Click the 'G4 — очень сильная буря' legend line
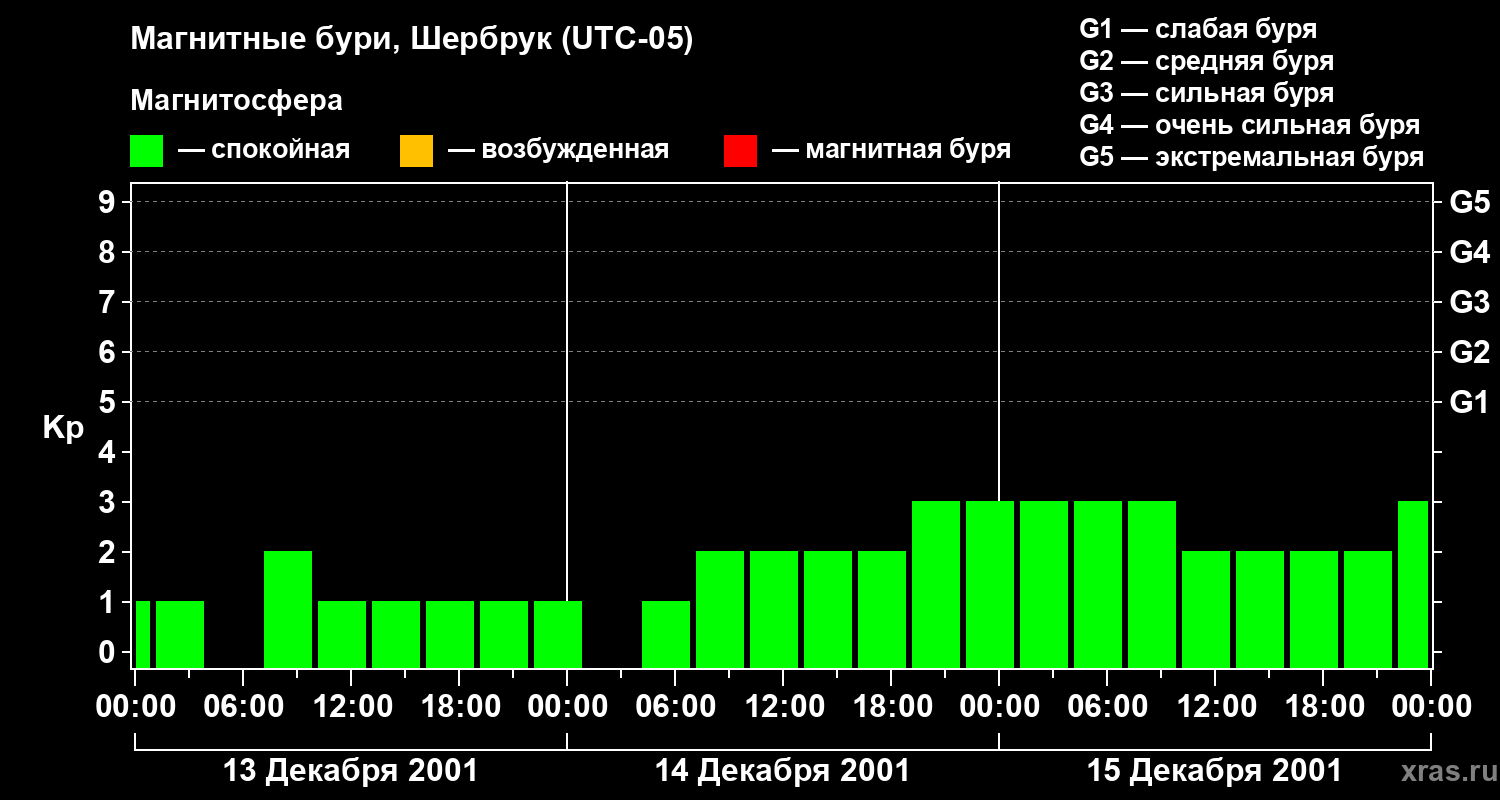 1249,125
